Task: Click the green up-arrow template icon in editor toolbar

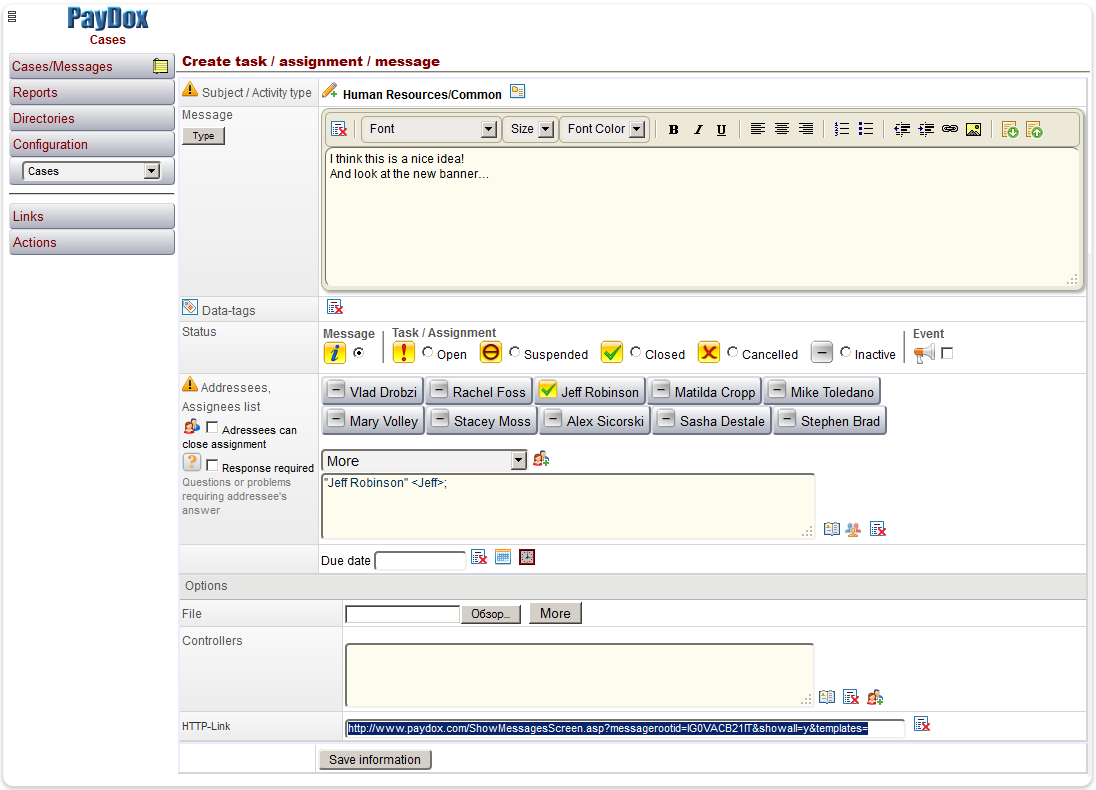Action: click(1034, 129)
